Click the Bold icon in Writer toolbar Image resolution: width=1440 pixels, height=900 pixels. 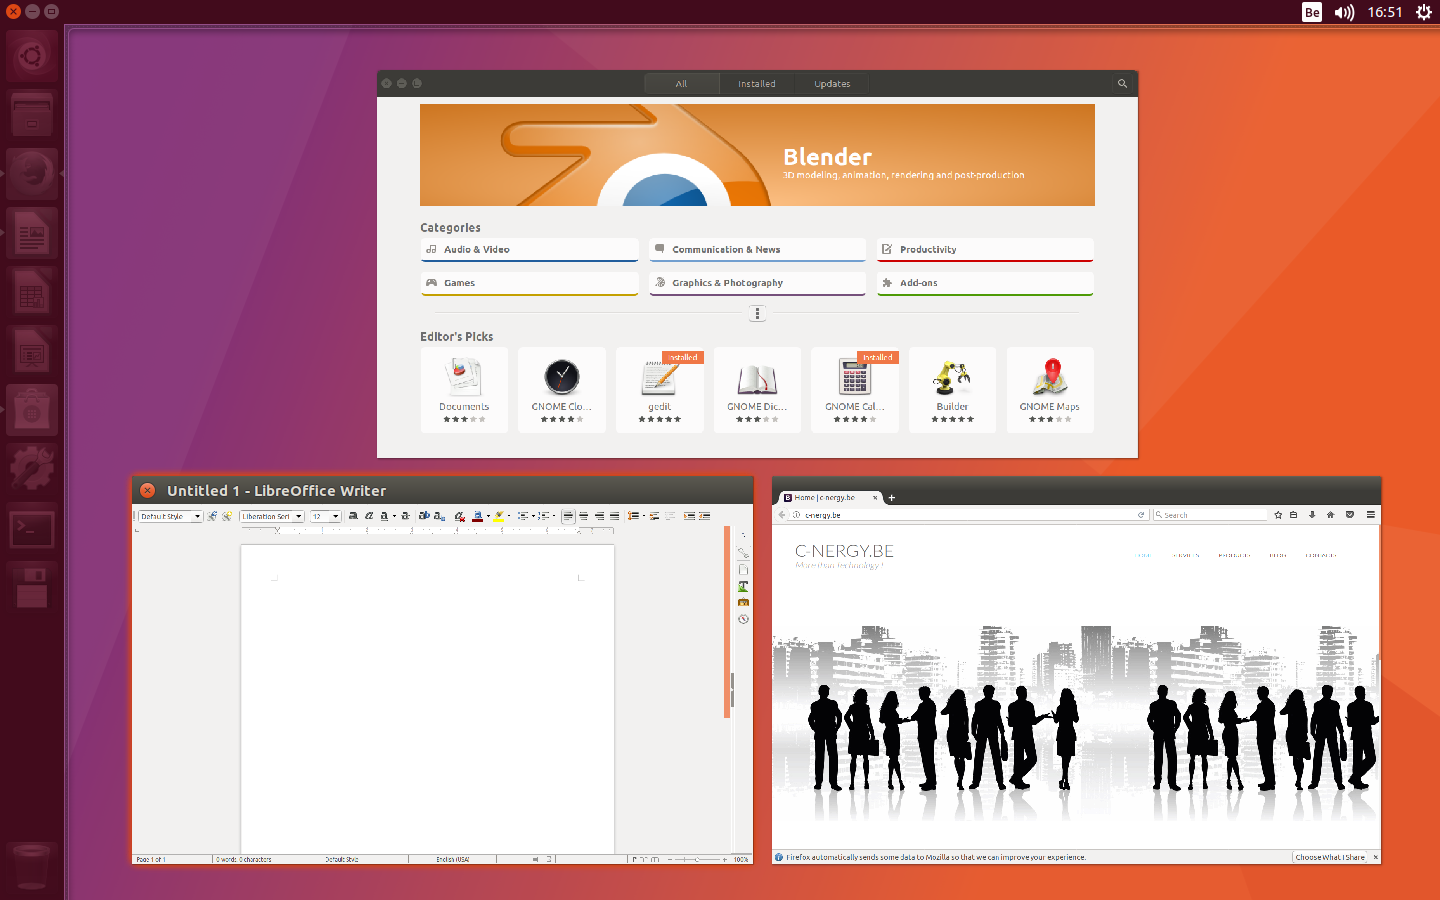pos(353,516)
